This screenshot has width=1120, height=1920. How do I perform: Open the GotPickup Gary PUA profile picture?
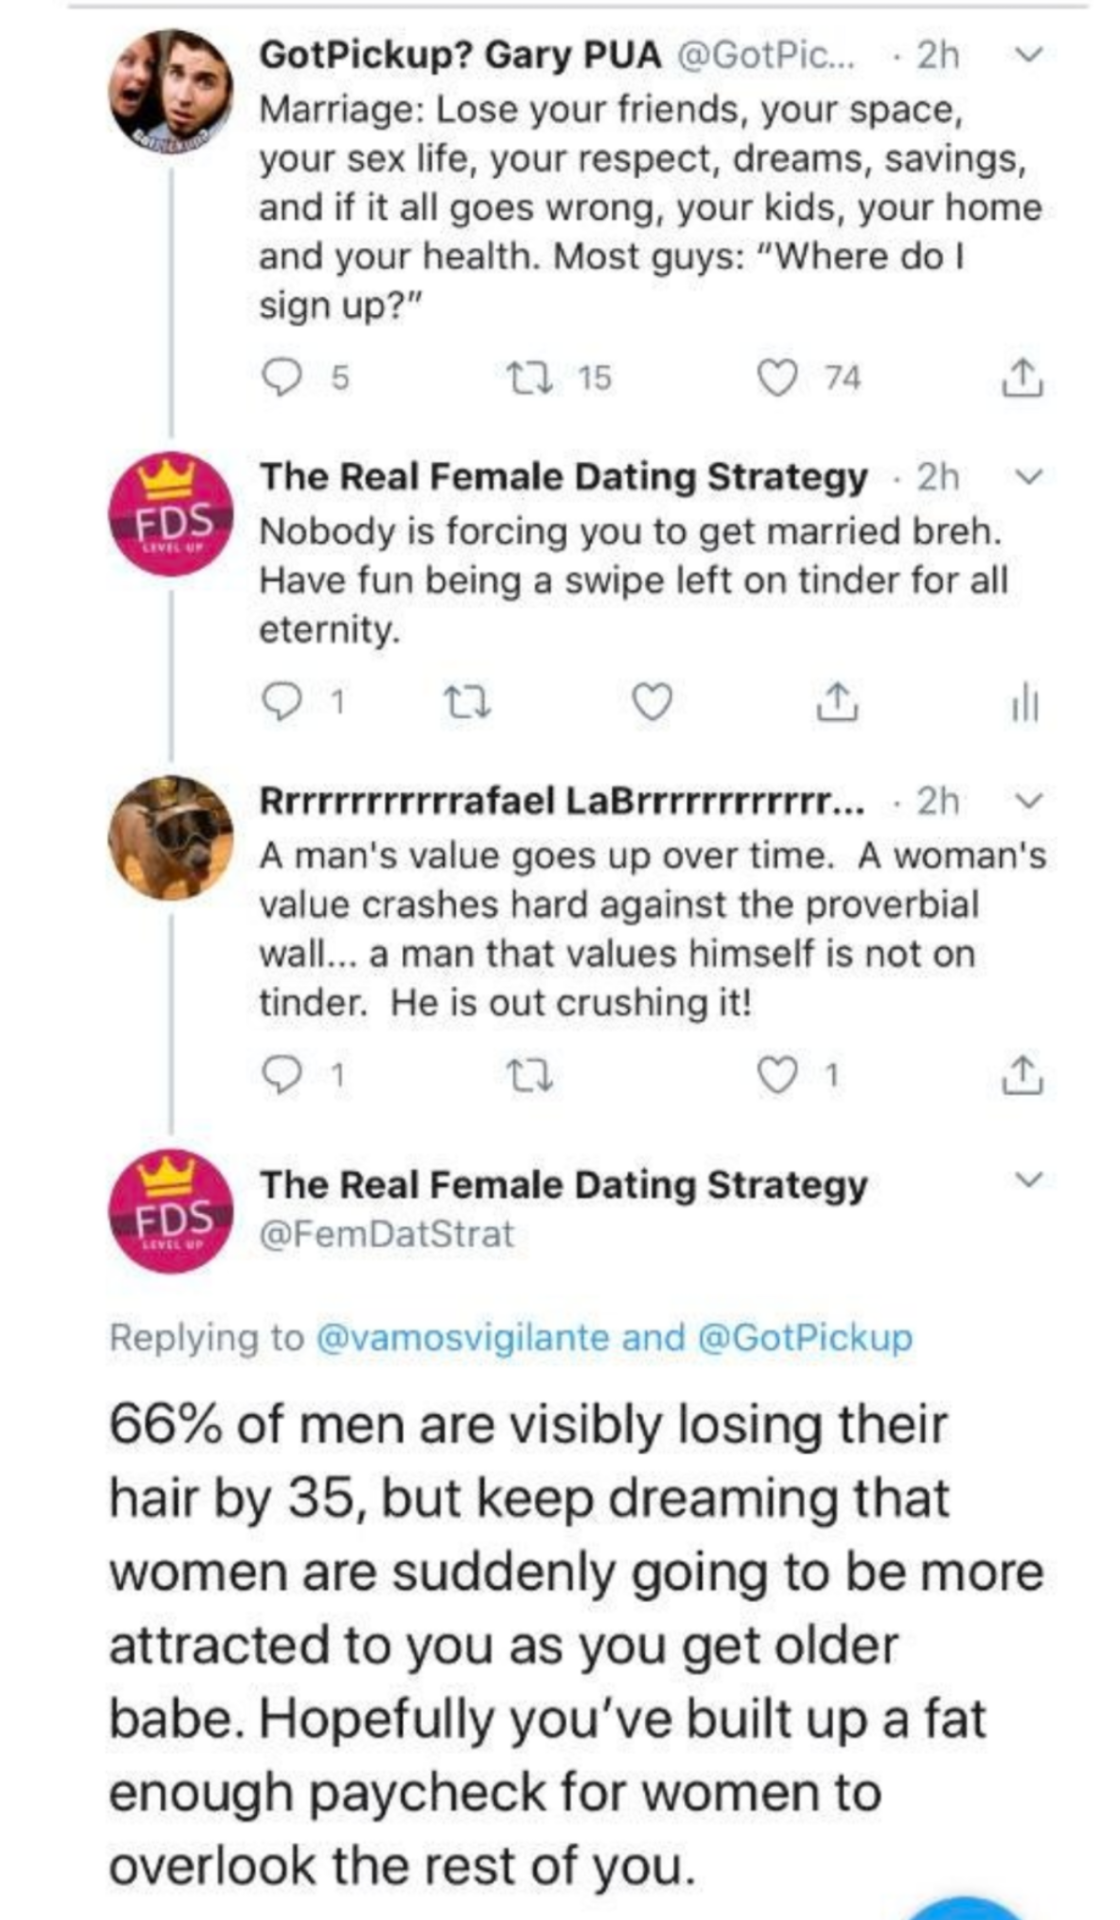pos(171,91)
